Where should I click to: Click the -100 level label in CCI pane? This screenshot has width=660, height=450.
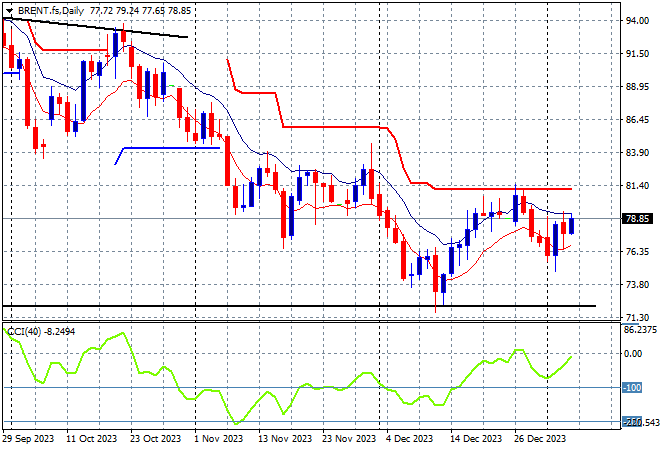(x=632, y=387)
